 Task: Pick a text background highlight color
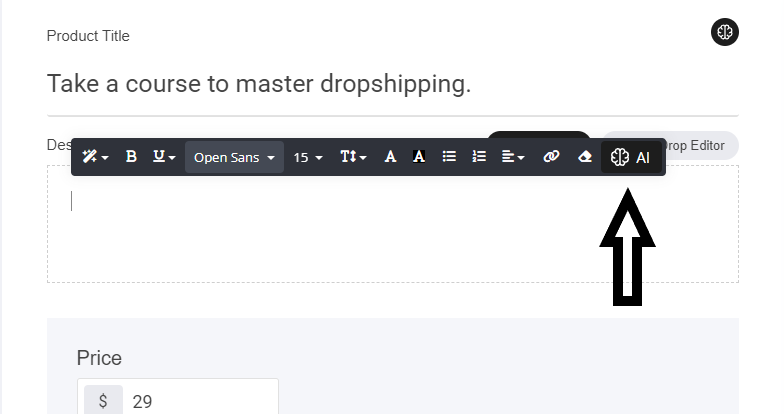coord(419,157)
